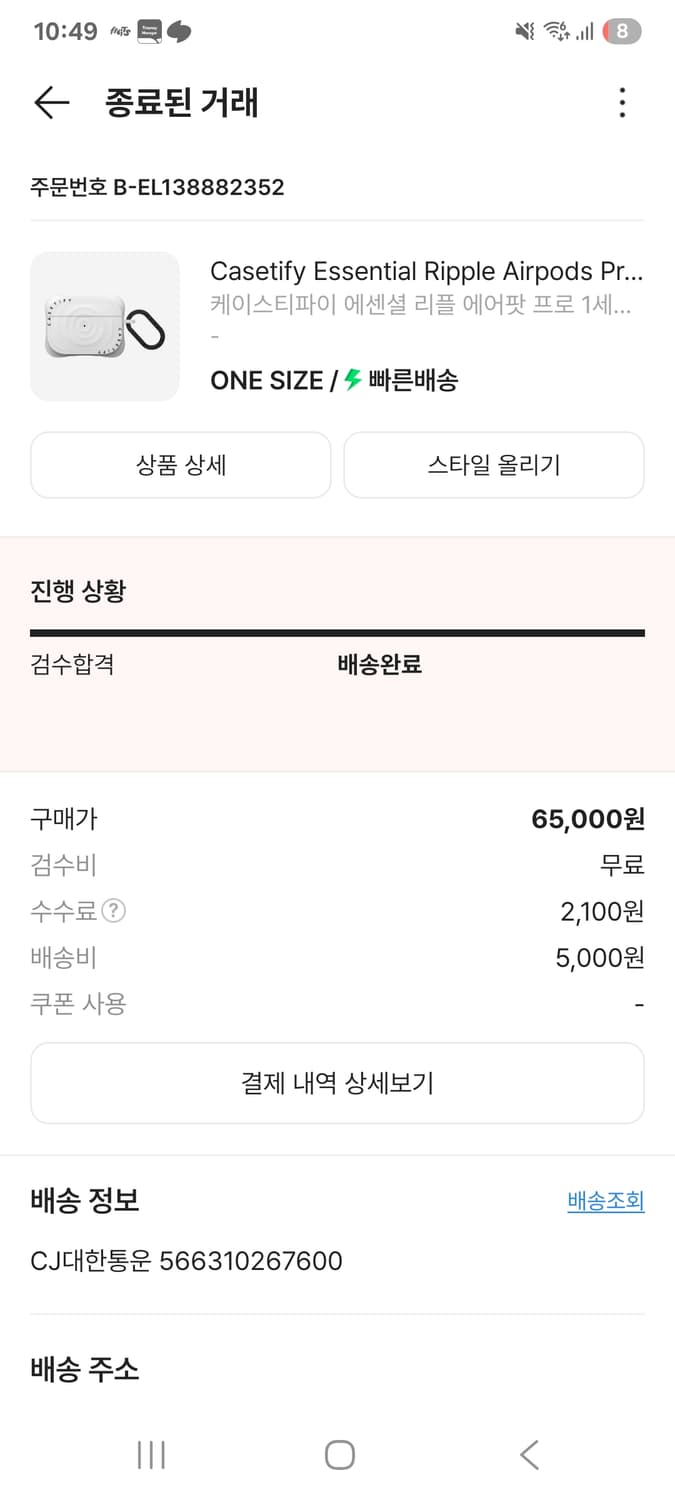
Task: Open recent apps from the navigation bar
Action: (150, 1455)
